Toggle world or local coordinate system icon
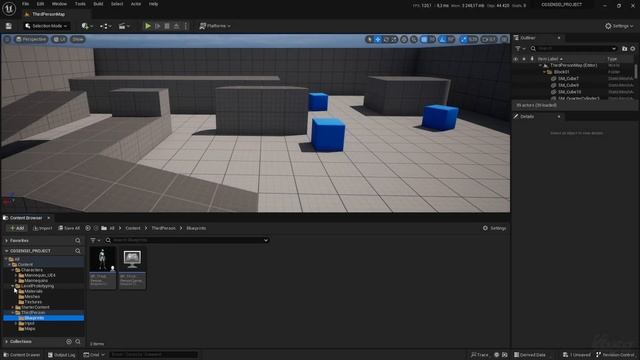Image resolution: width=640 pixels, height=360 pixels. click(x=404, y=39)
